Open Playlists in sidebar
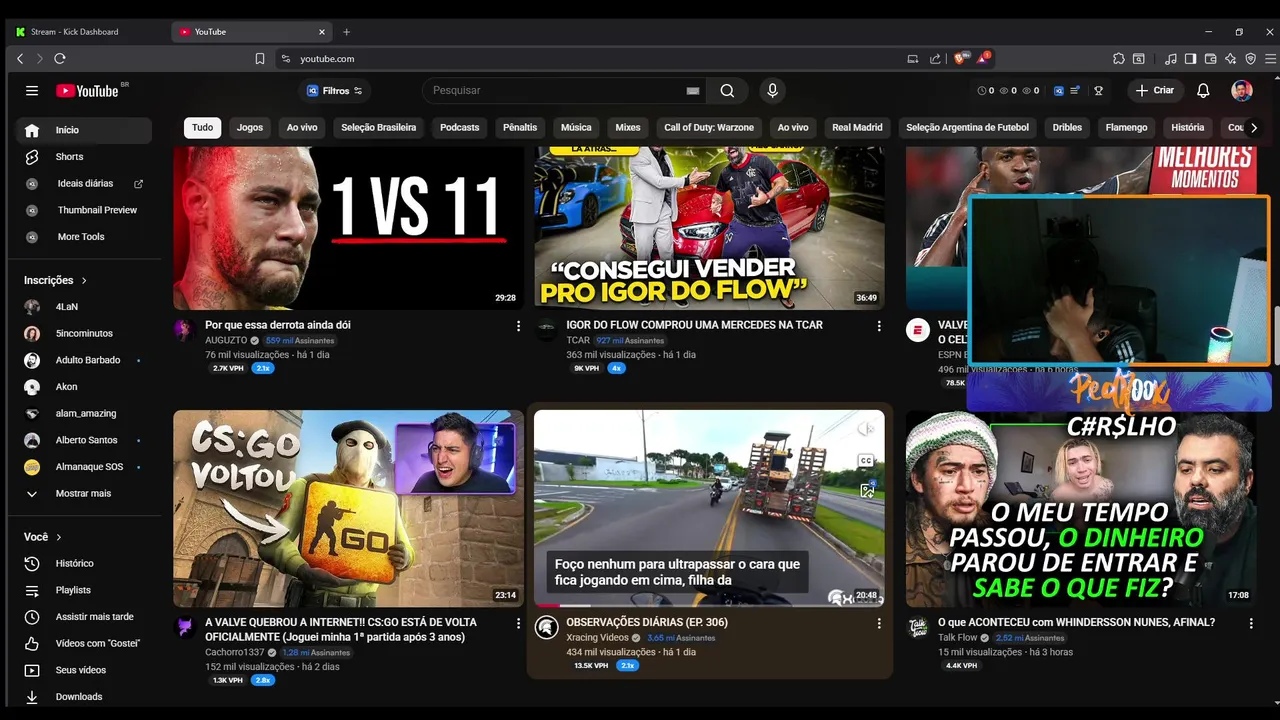This screenshot has width=1280, height=720. pyautogui.click(x=84, y=590)
